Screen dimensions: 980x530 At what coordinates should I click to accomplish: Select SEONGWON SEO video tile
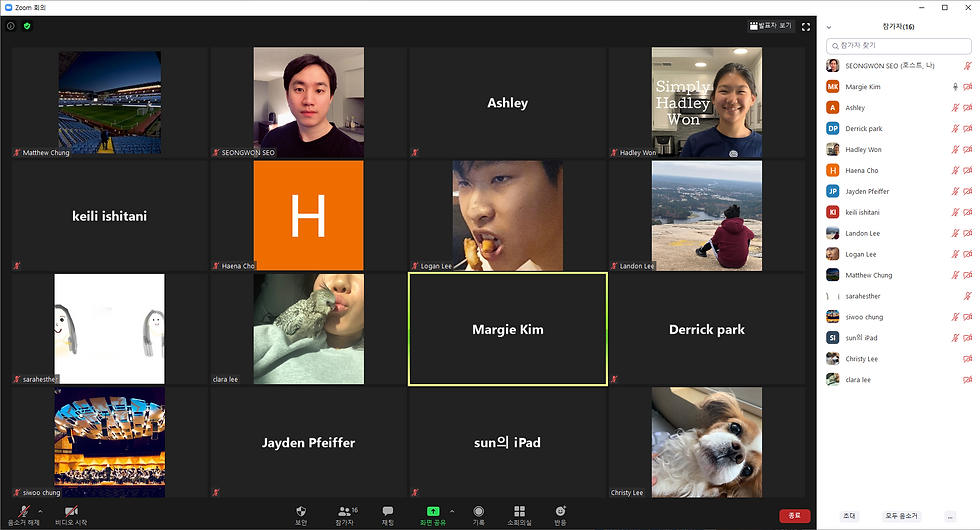click(x=308, y=102)
